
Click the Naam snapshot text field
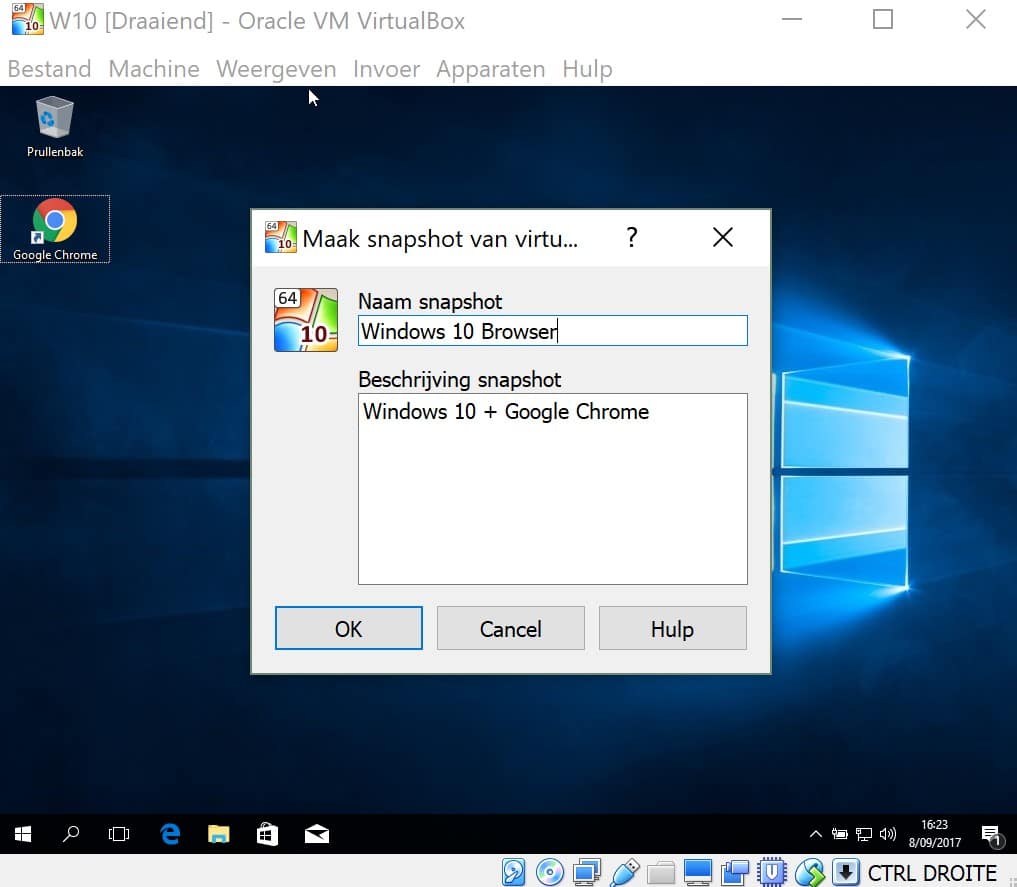coord(552,331)
